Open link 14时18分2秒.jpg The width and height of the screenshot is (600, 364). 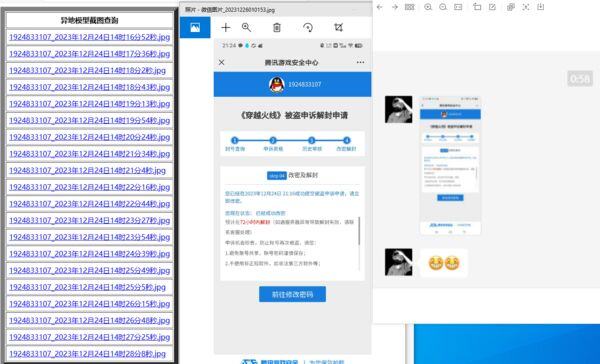87,70
